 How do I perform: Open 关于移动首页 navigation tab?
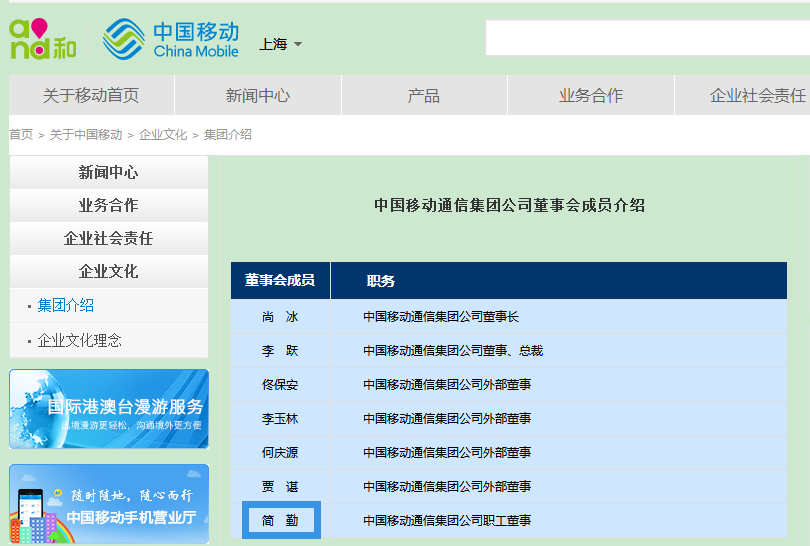(91, 96)
